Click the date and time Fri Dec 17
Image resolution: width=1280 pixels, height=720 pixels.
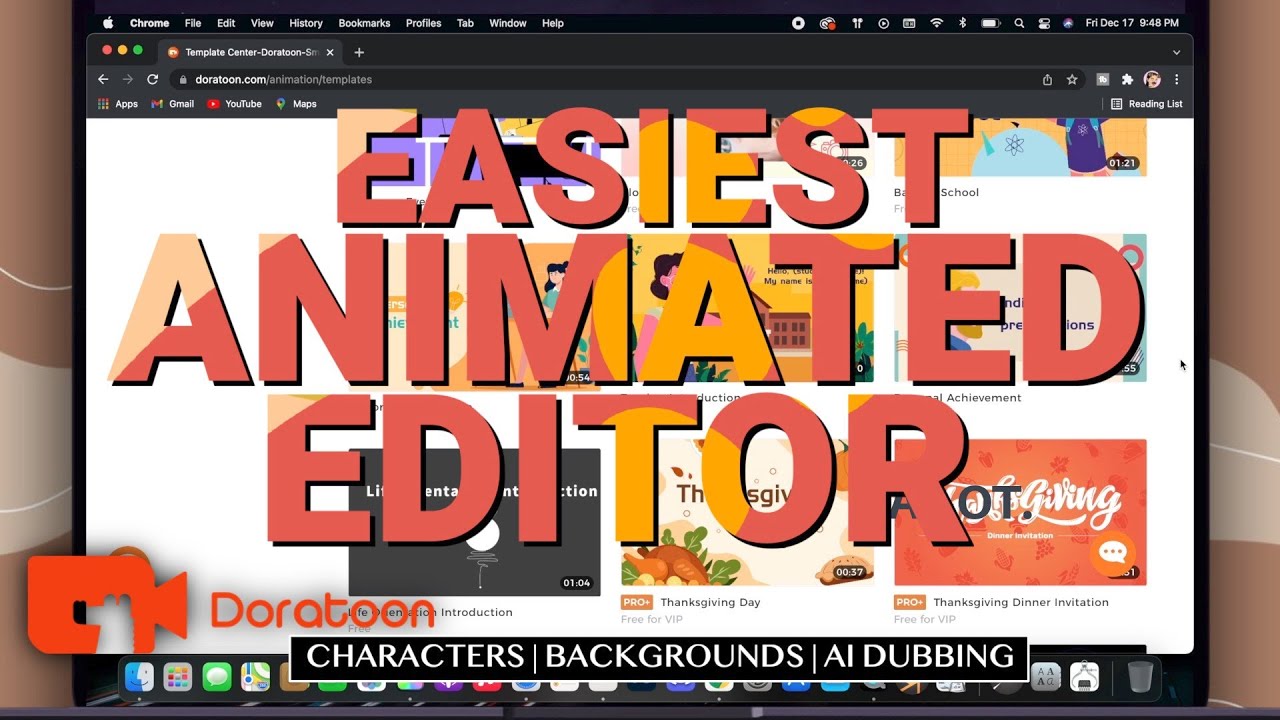(1131, 23)
